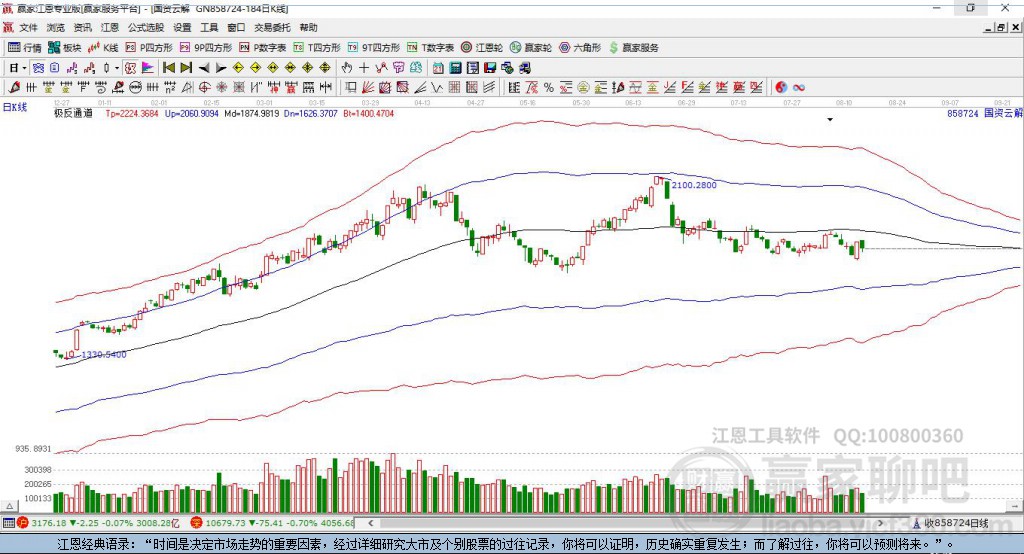Open the 设置 menu
The width and height of the screenshot is (1024, 554).
pyautogui.click(x=182, y=27)
